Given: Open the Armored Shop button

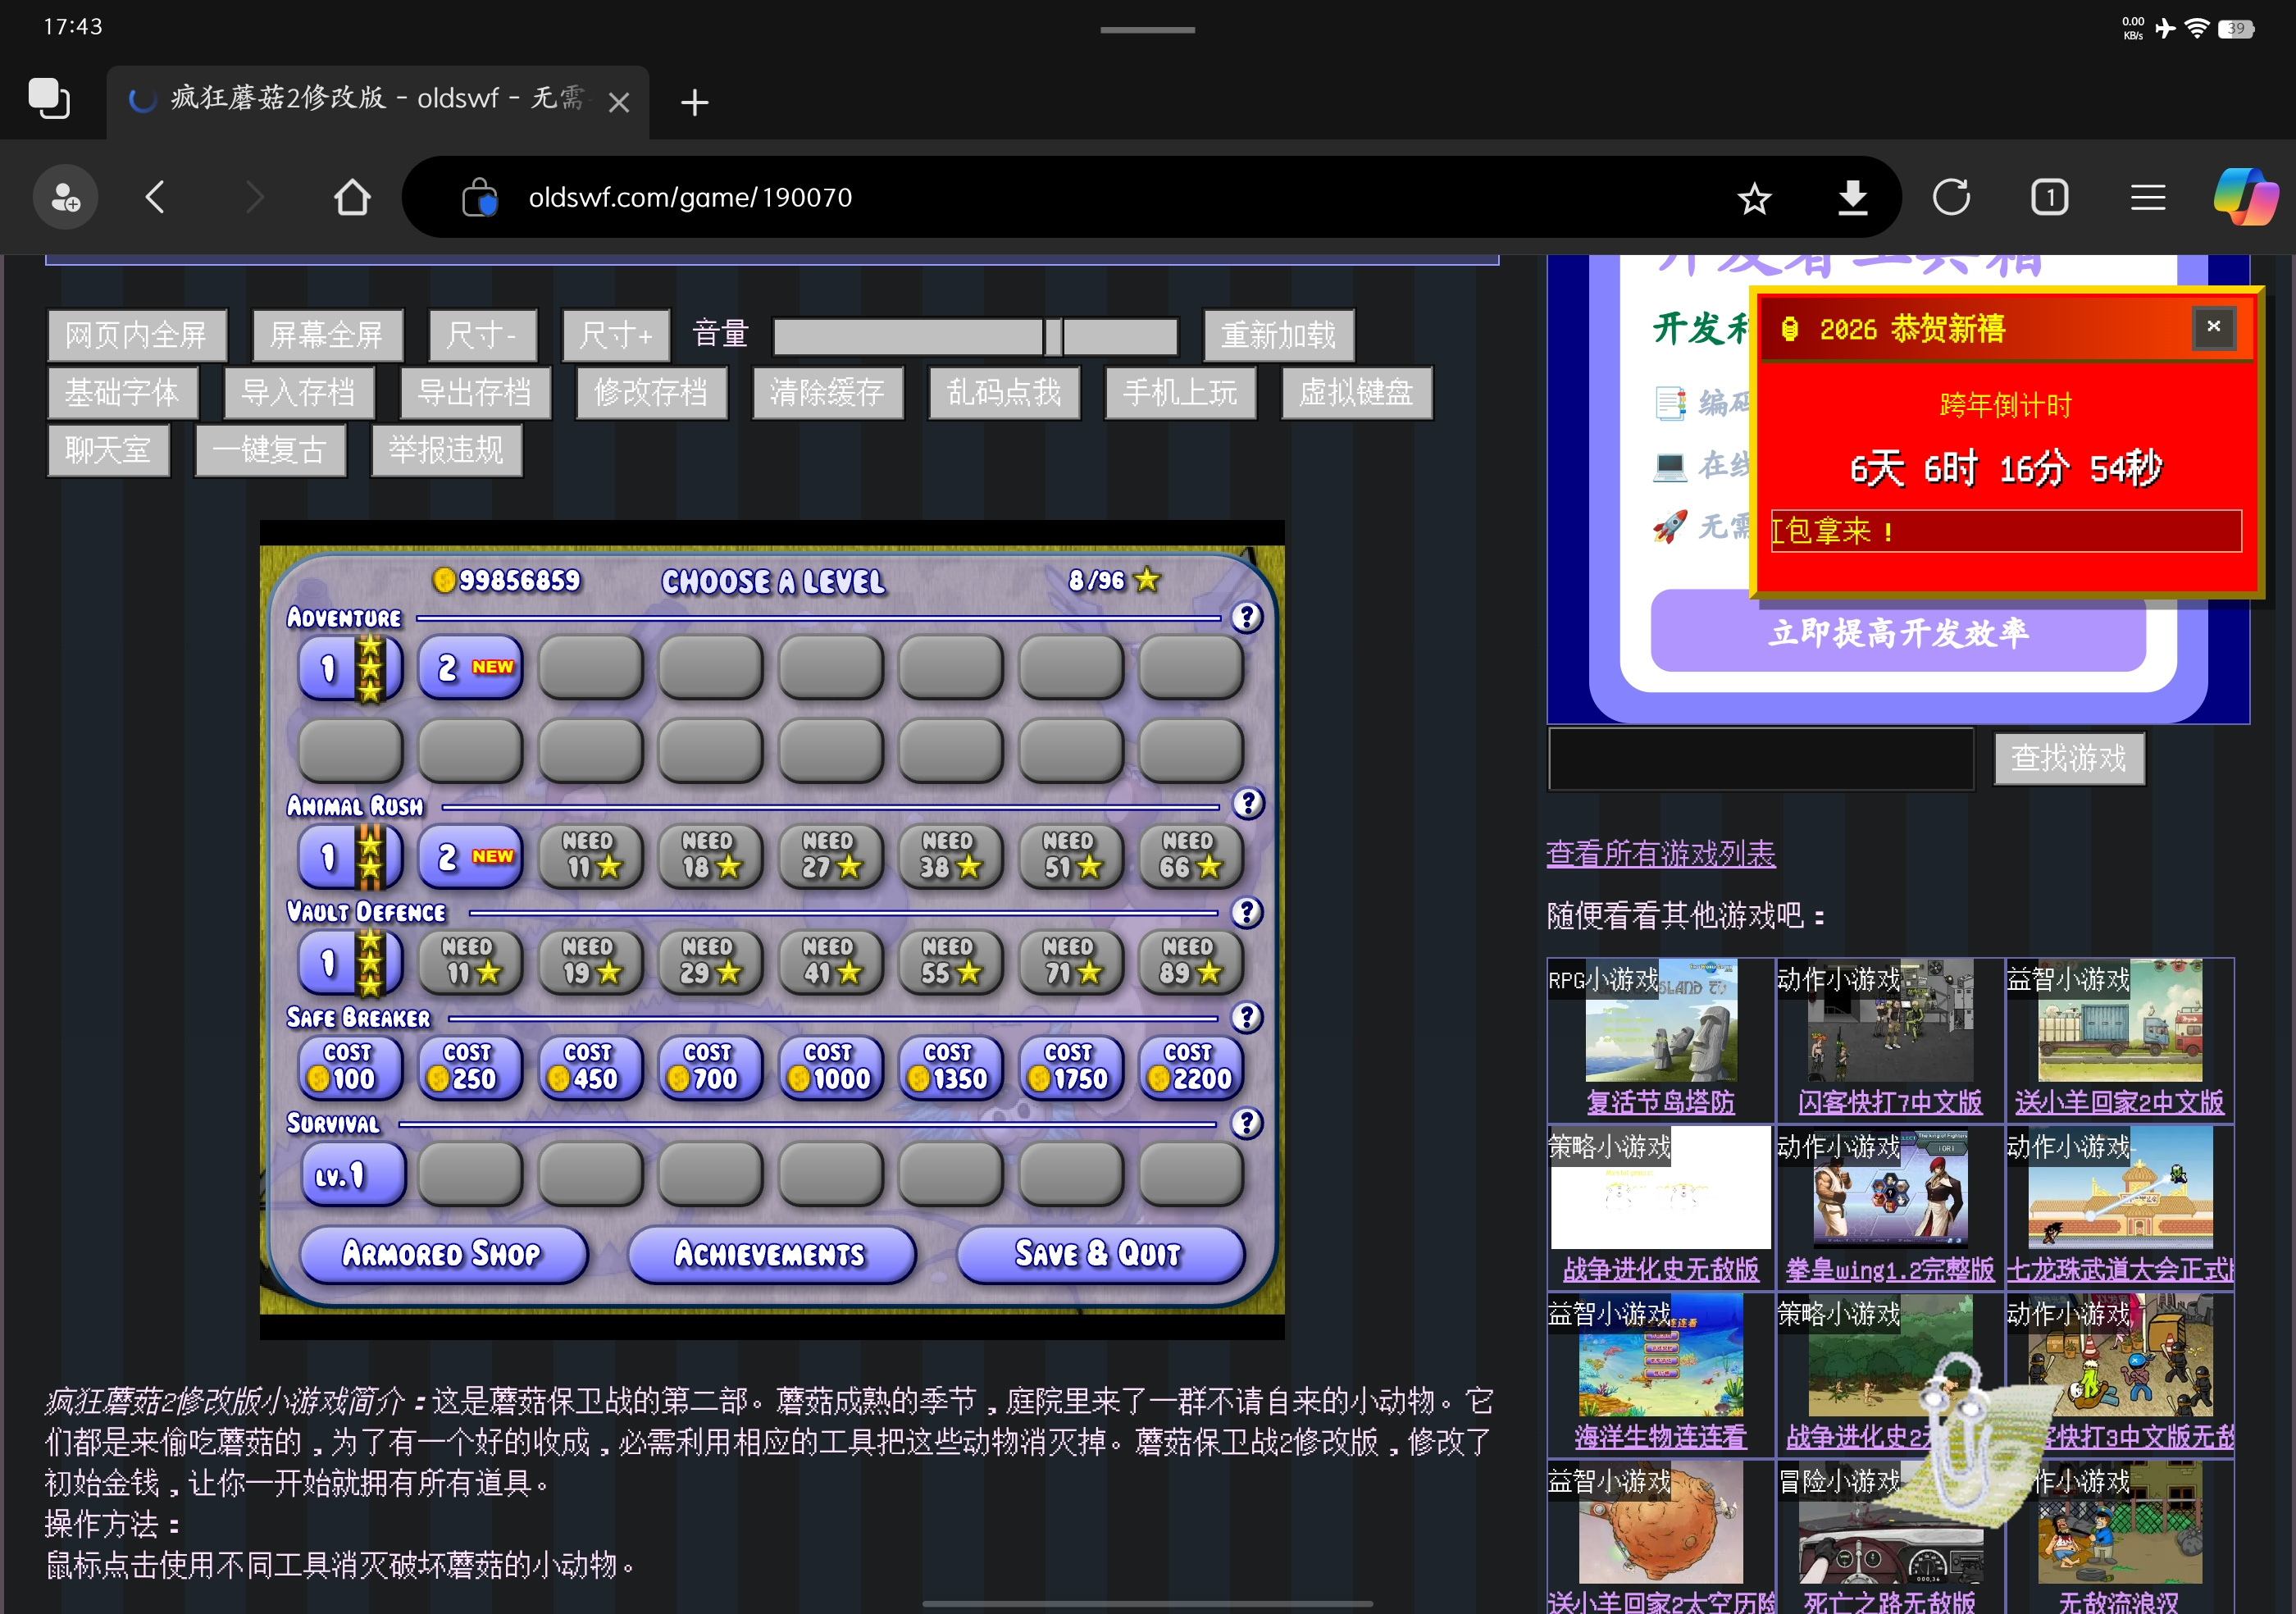Looking at the screenshot, I should 443,1254.
